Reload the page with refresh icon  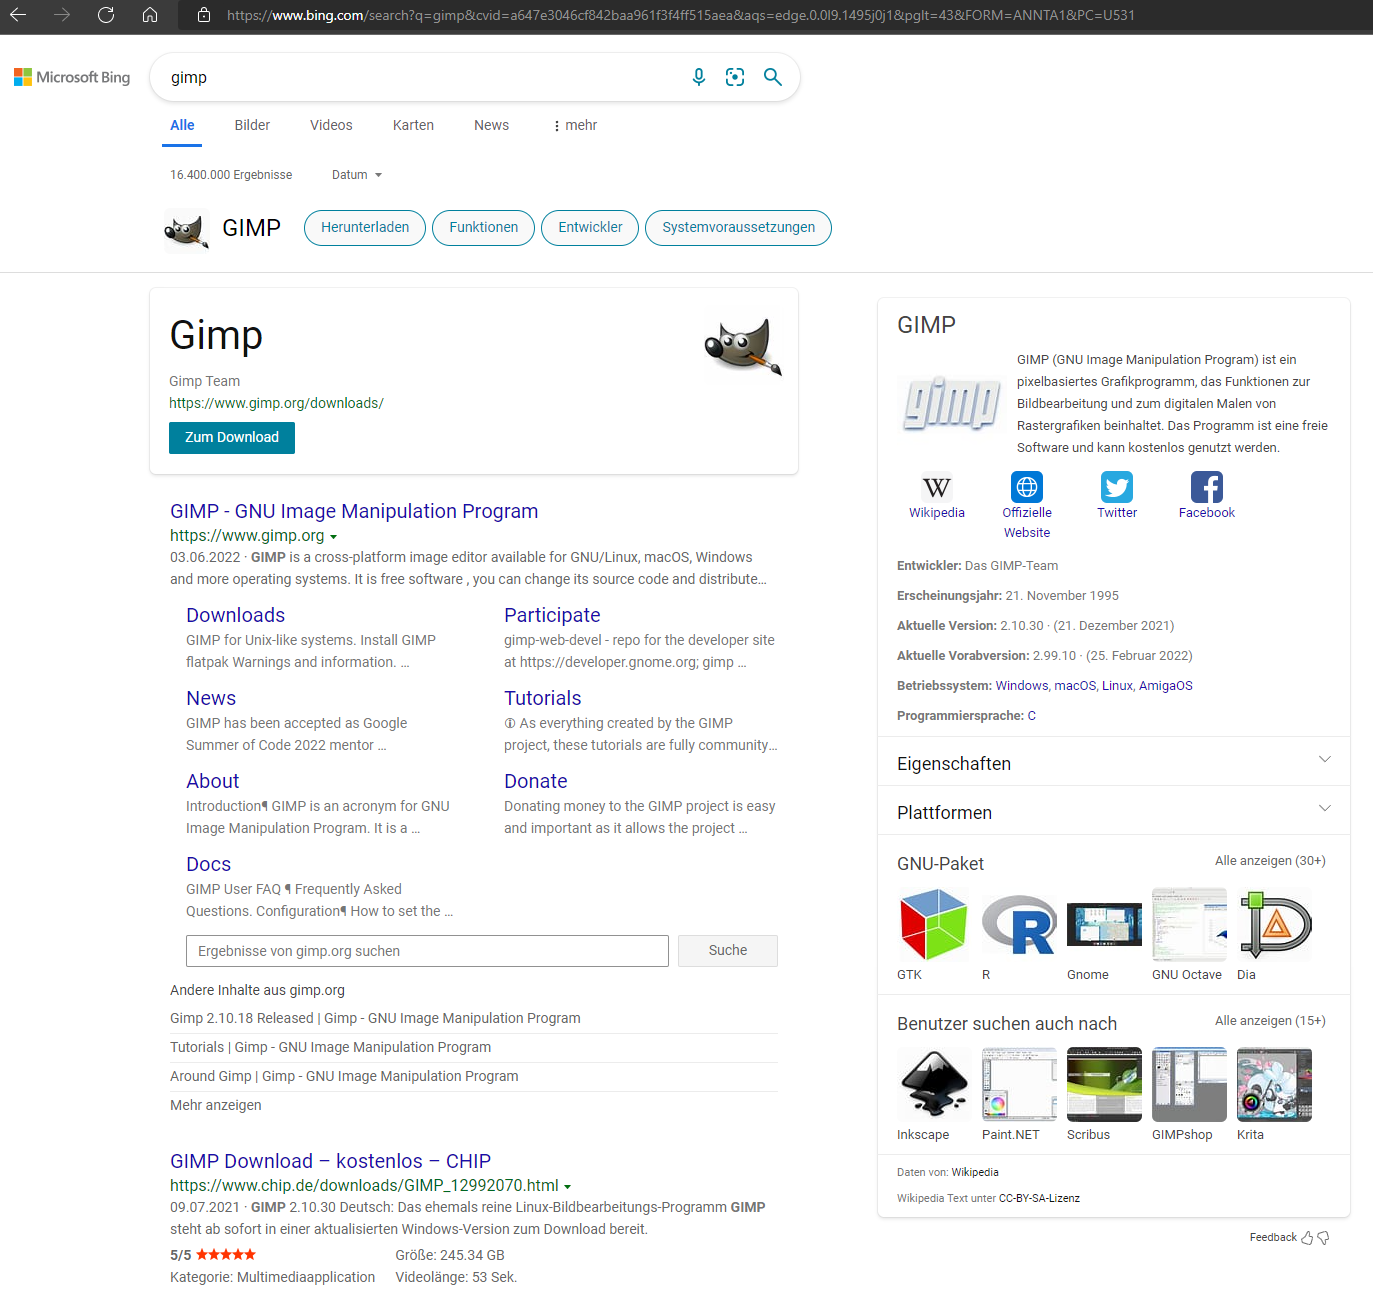106,15
